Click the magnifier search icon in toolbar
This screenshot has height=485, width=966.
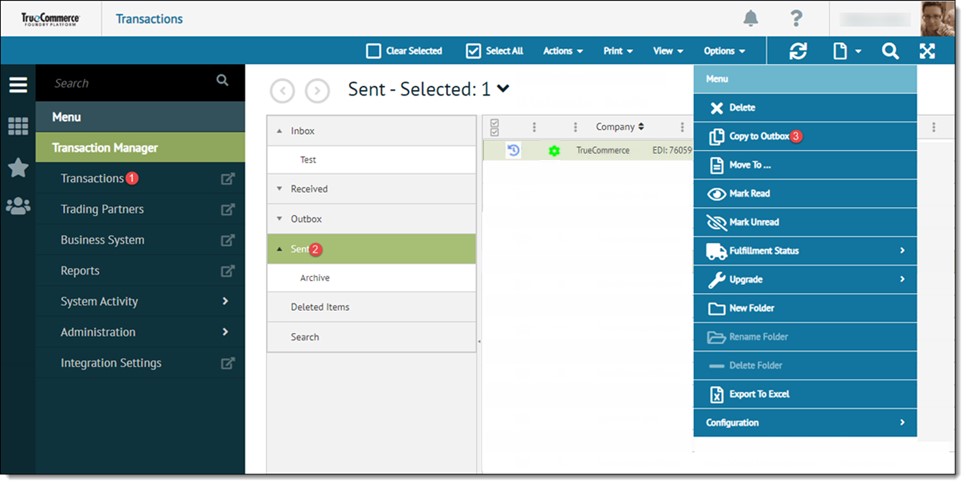(x=890, y=51)
